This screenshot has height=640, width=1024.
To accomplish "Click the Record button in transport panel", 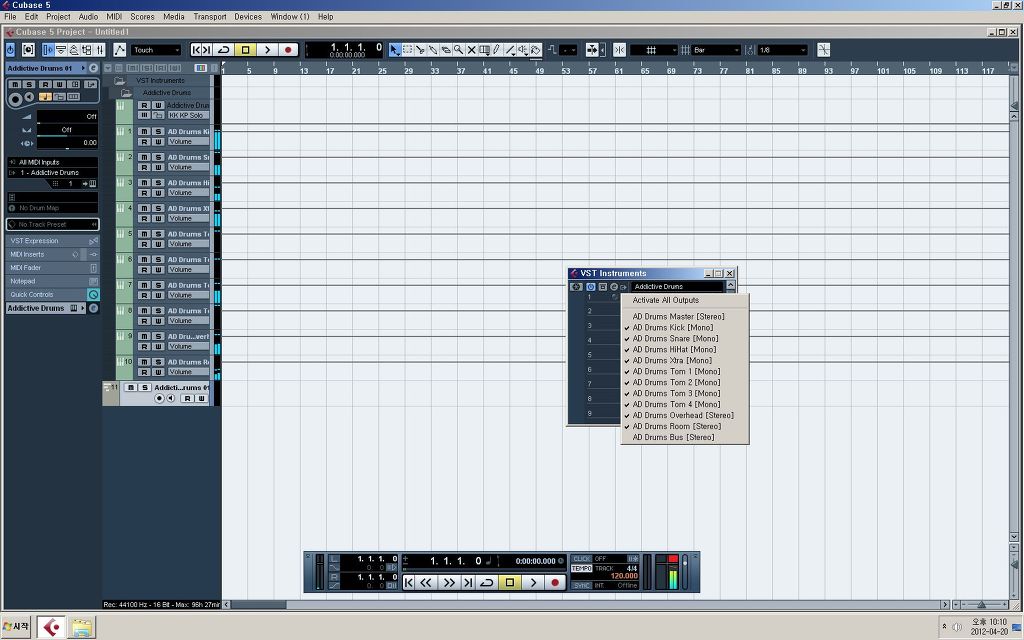I will point(555,583).
